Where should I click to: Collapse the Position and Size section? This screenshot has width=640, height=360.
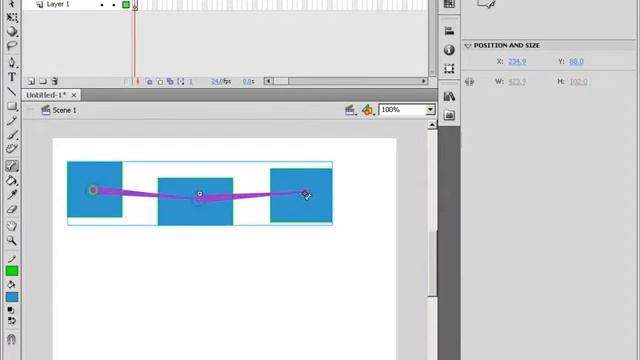pos(468,46)
